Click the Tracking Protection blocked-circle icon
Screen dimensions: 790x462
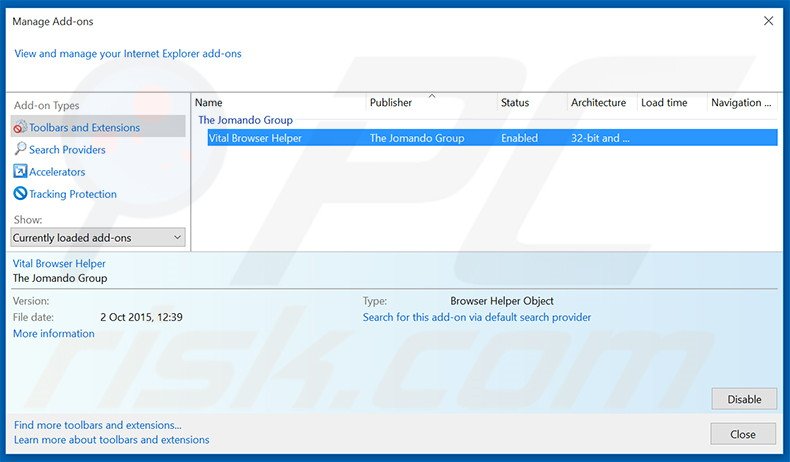point(20,193)
